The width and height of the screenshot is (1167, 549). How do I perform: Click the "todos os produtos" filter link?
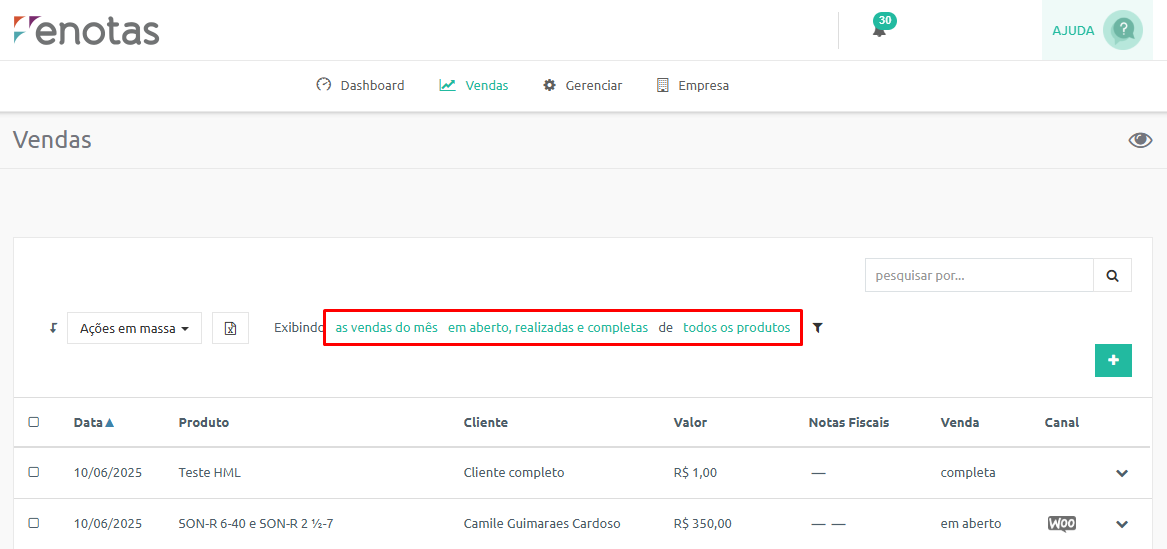pyautogui.click(x=737, y=327)
